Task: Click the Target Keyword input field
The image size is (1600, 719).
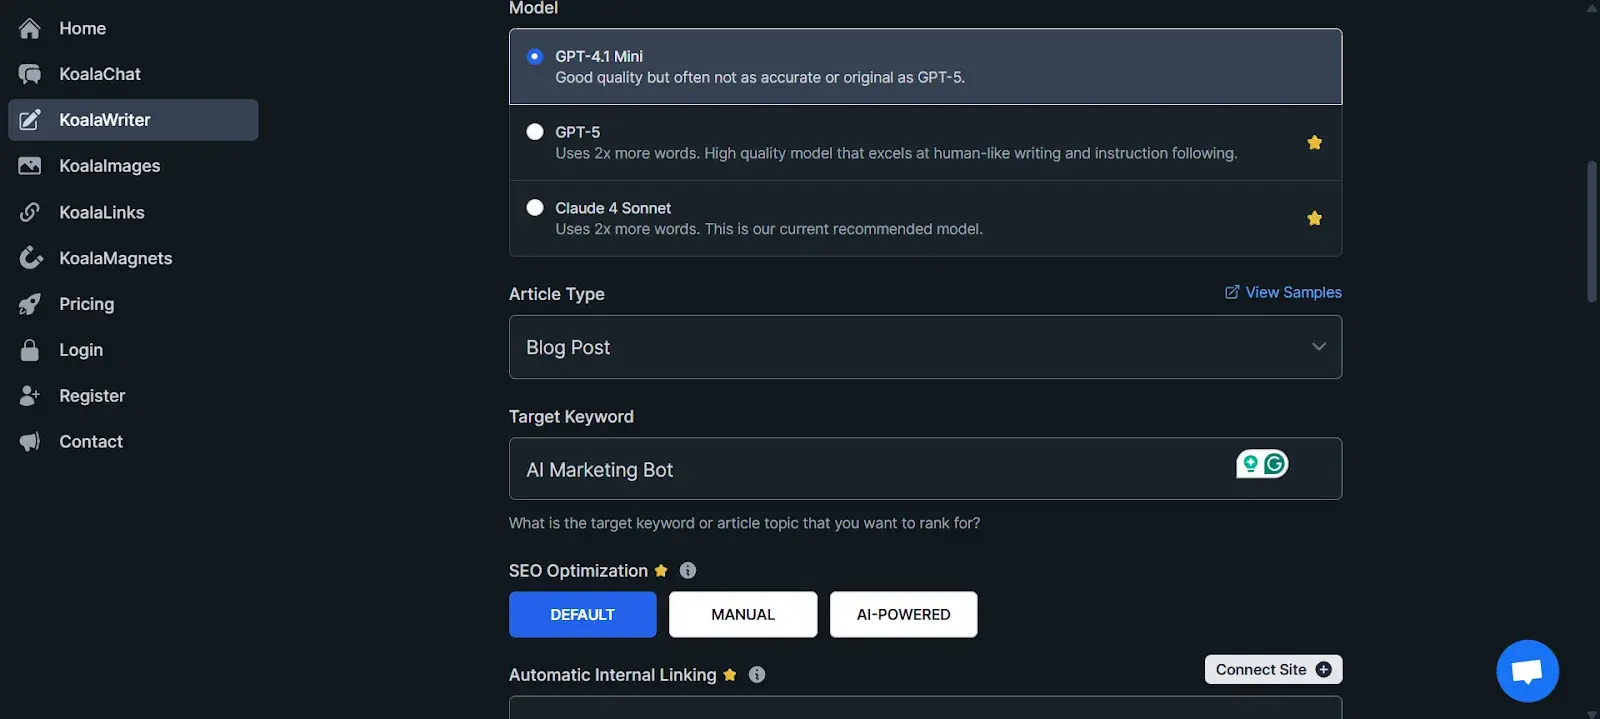Action: tap(925, 469)
